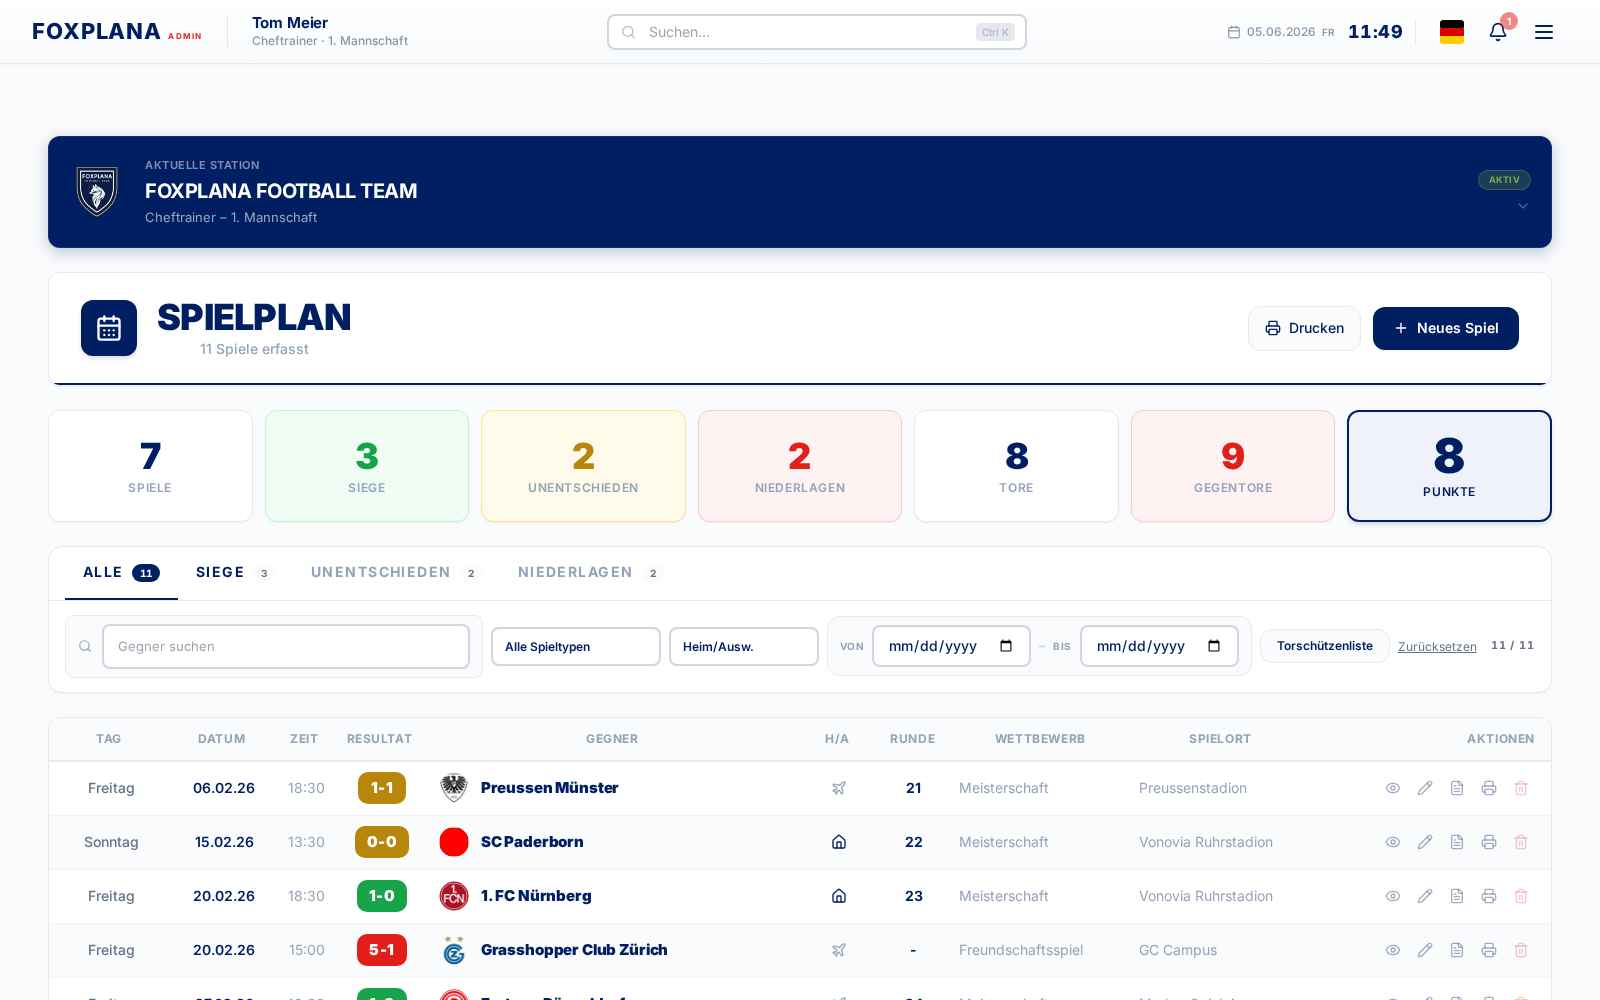
Task: Print the Grasshopper Club Zürich match
Action: (x=1489, y=950)
